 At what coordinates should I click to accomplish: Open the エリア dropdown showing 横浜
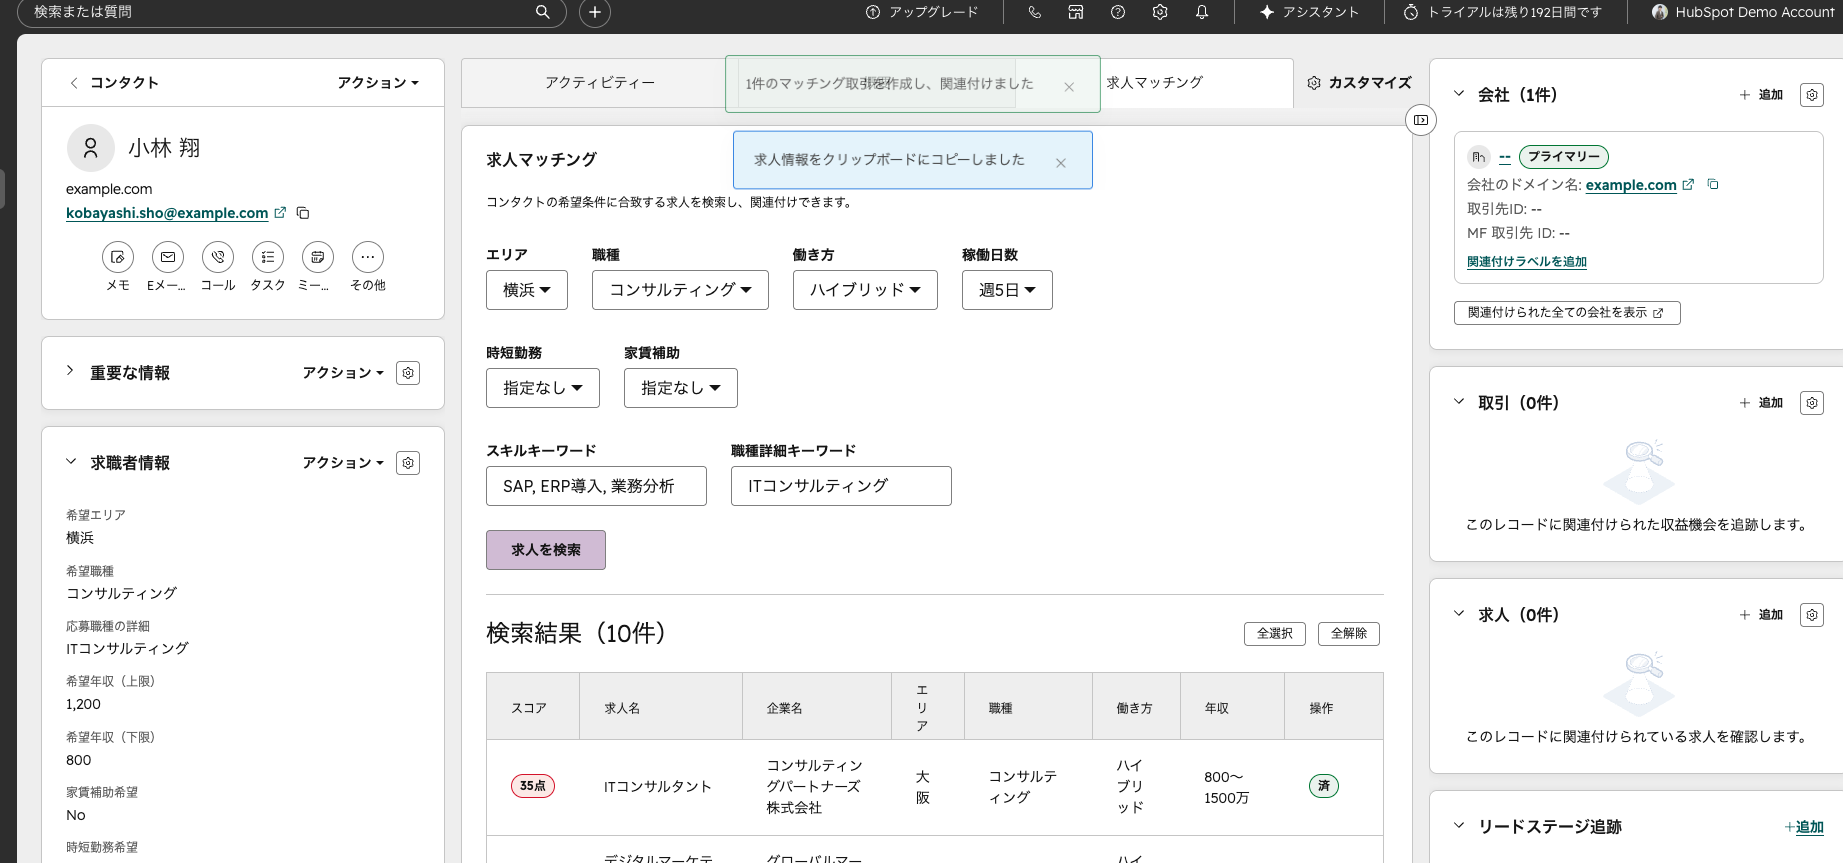(x=527, y=290)
